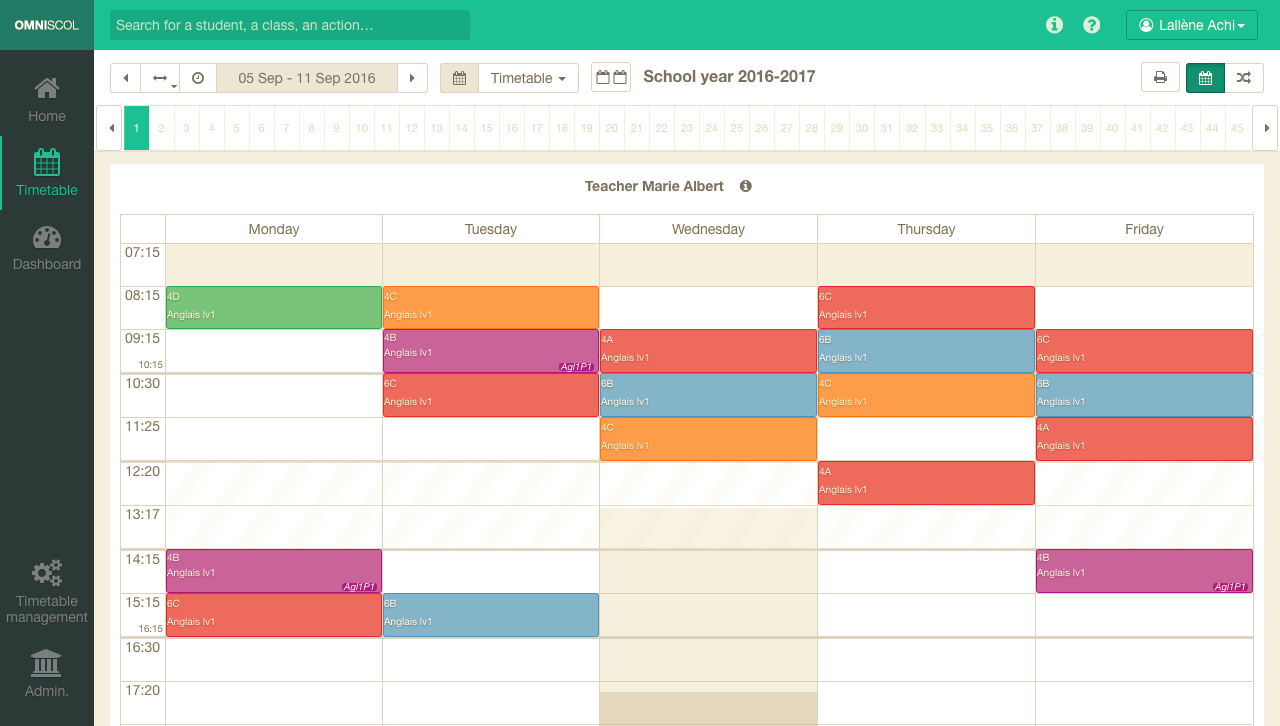Click the printer icon to print timetable
Viewport: 1280px width, 726px height.
(1160, 78)
